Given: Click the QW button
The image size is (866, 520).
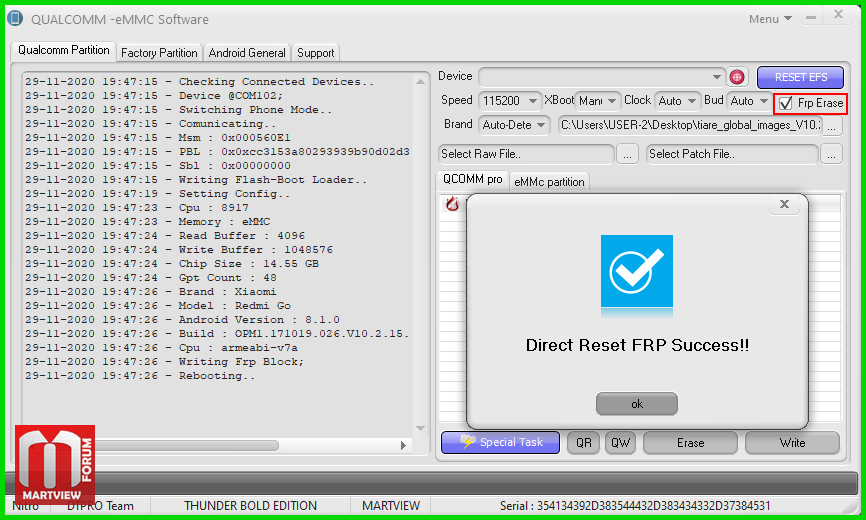Looking at the screenshot, I should coord(620,443).
